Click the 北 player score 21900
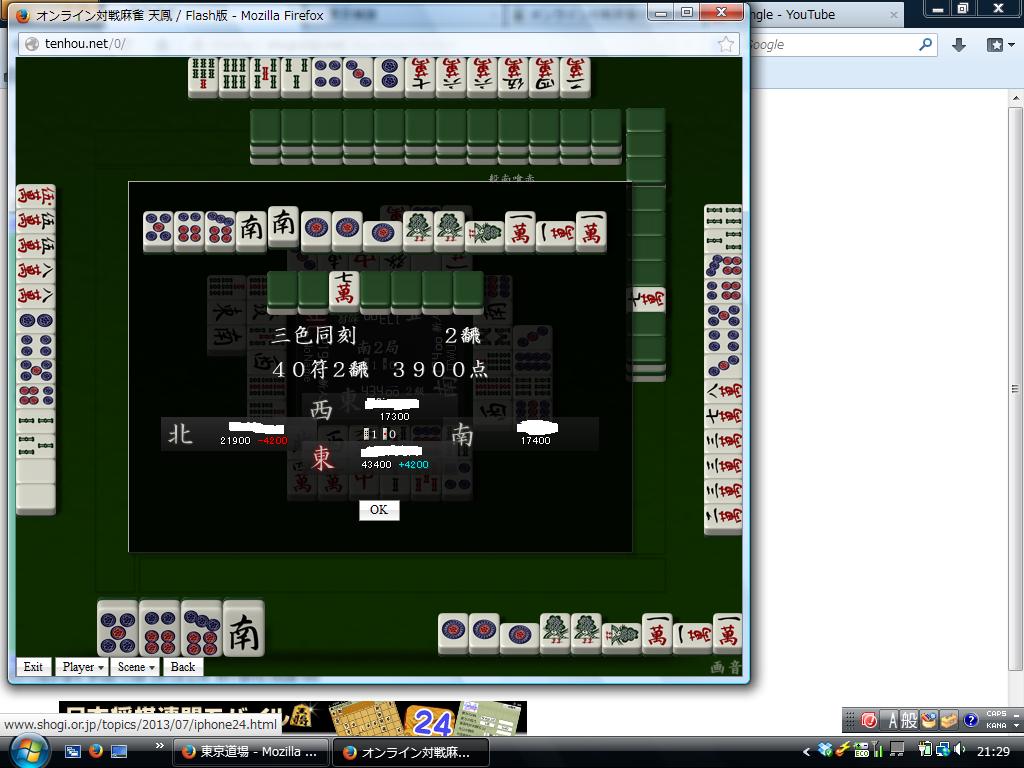The image size is (1024, 768). [x=235, y=441]
